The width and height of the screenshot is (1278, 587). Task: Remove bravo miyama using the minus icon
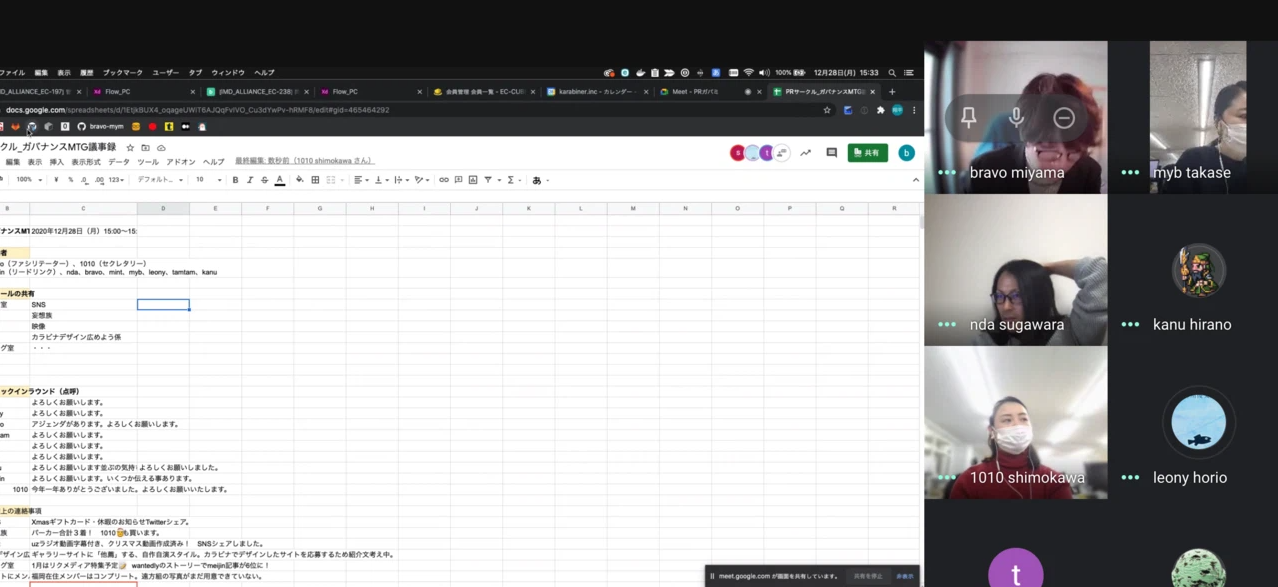coord(1064,117)
